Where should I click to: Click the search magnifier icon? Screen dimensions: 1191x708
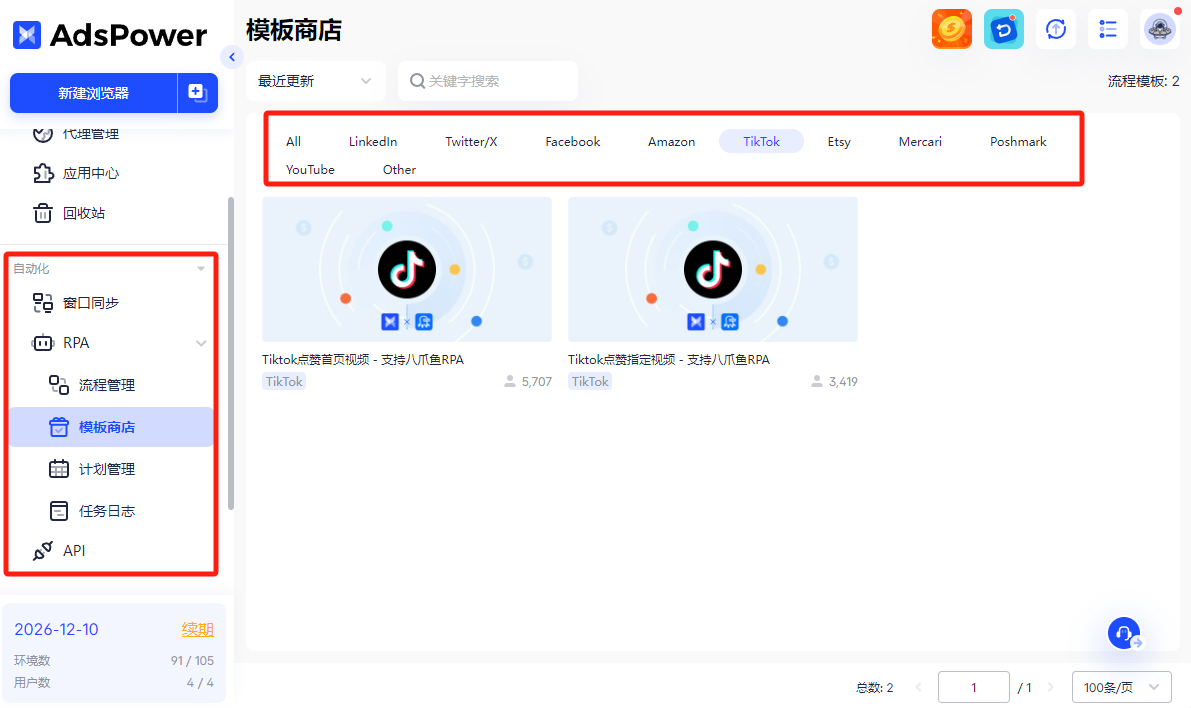(x=417, y=81)
